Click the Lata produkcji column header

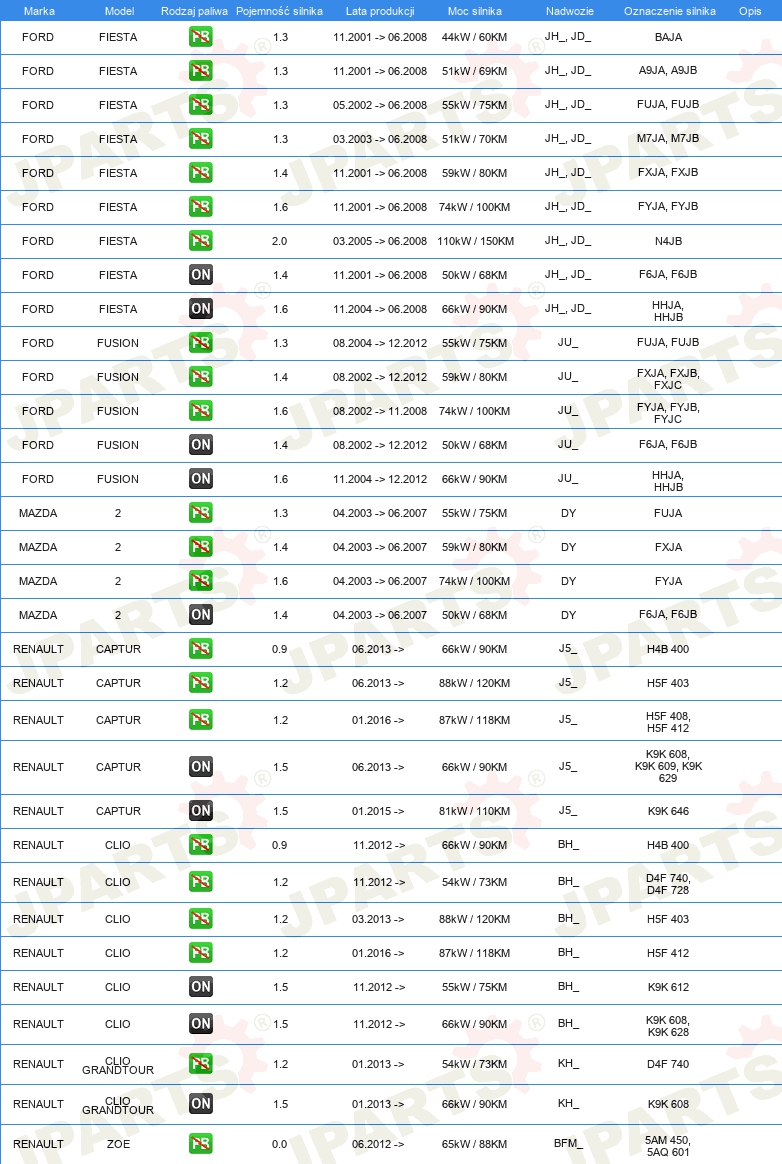379,11
